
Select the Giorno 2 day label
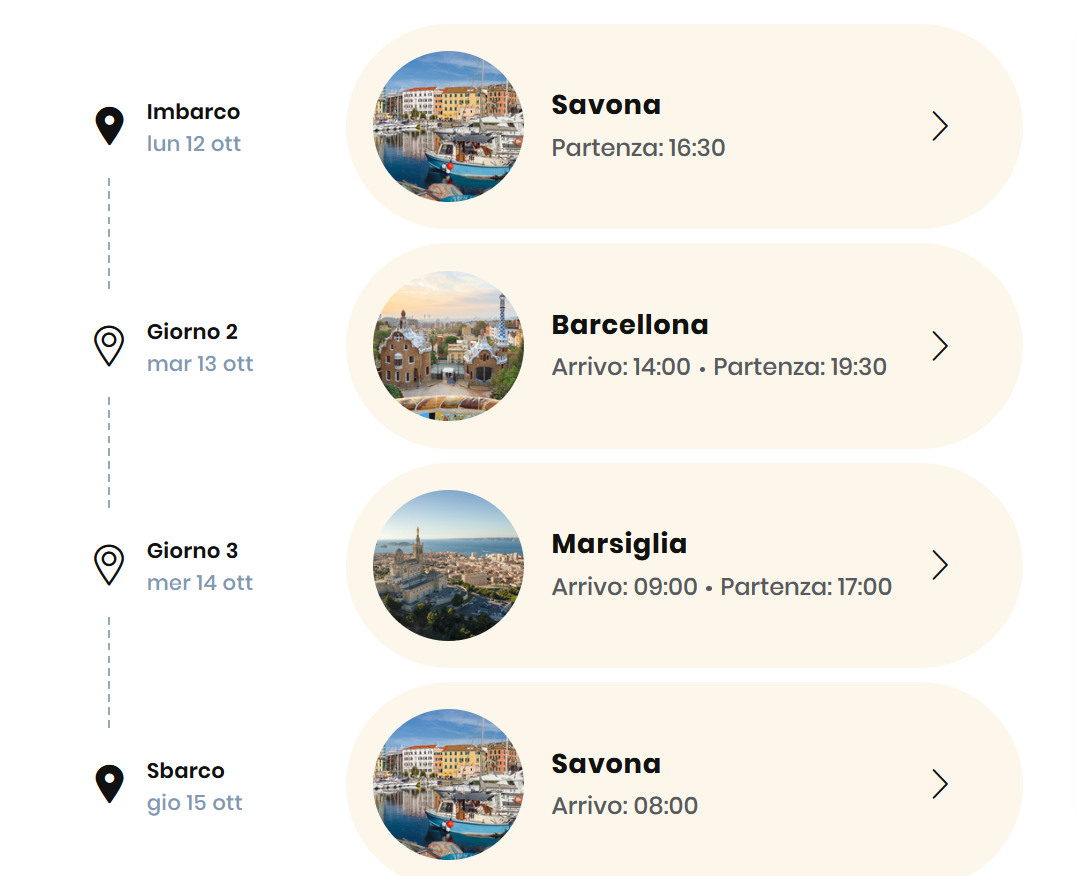pos(192,332)
